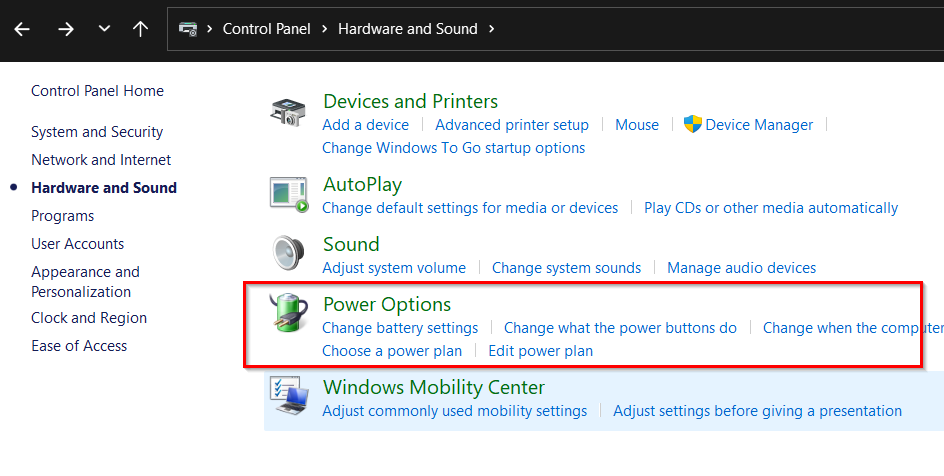This screenshot has width=944, height=476.
Task: Go to Programs category
Action: pyautogui.click(x=63, y=216)
